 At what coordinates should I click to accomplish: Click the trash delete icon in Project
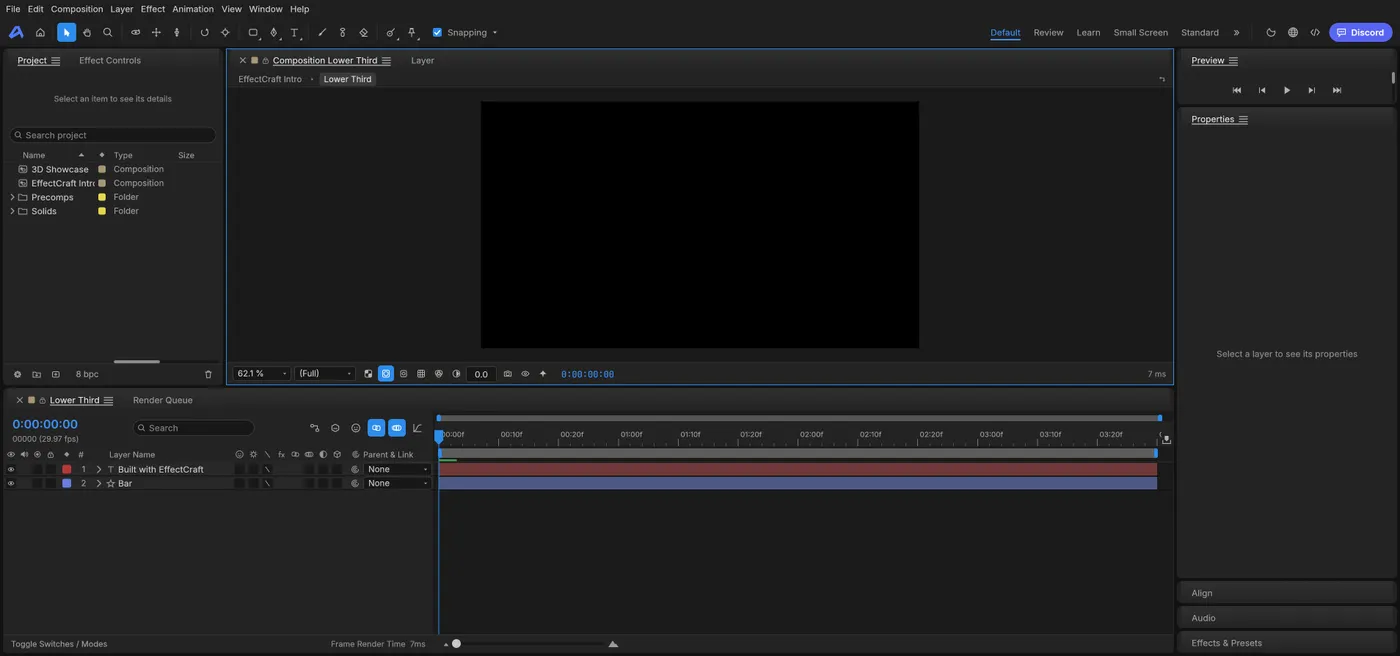[208, 374]
